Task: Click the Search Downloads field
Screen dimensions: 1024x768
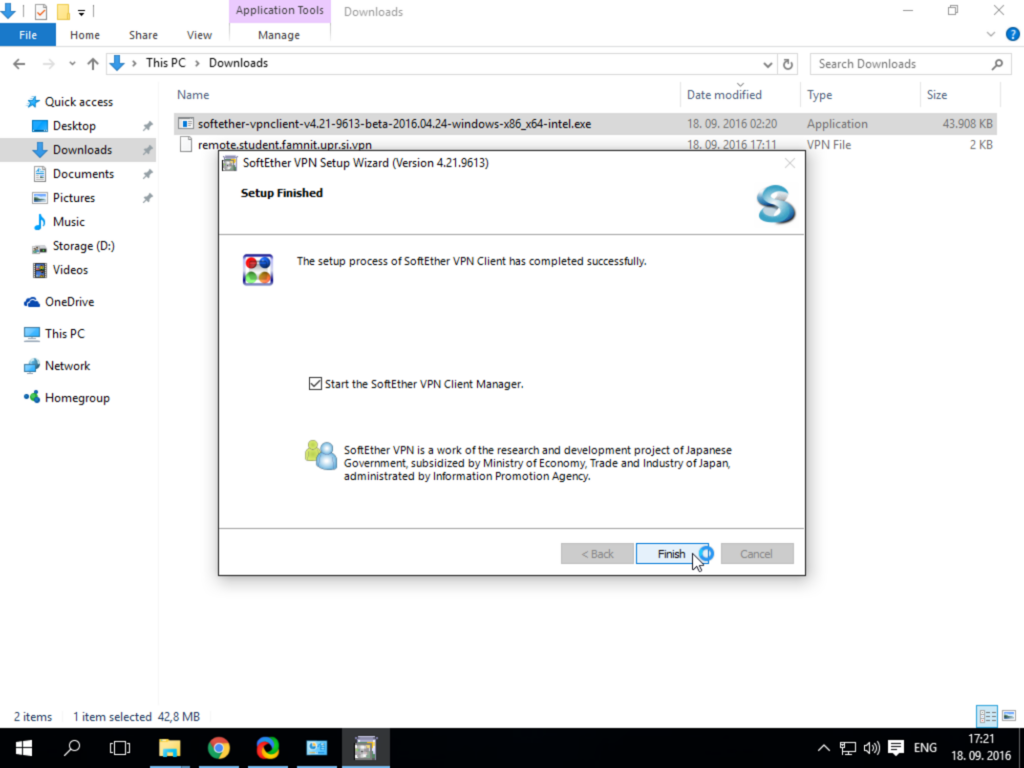Action: tap(908, 64)
